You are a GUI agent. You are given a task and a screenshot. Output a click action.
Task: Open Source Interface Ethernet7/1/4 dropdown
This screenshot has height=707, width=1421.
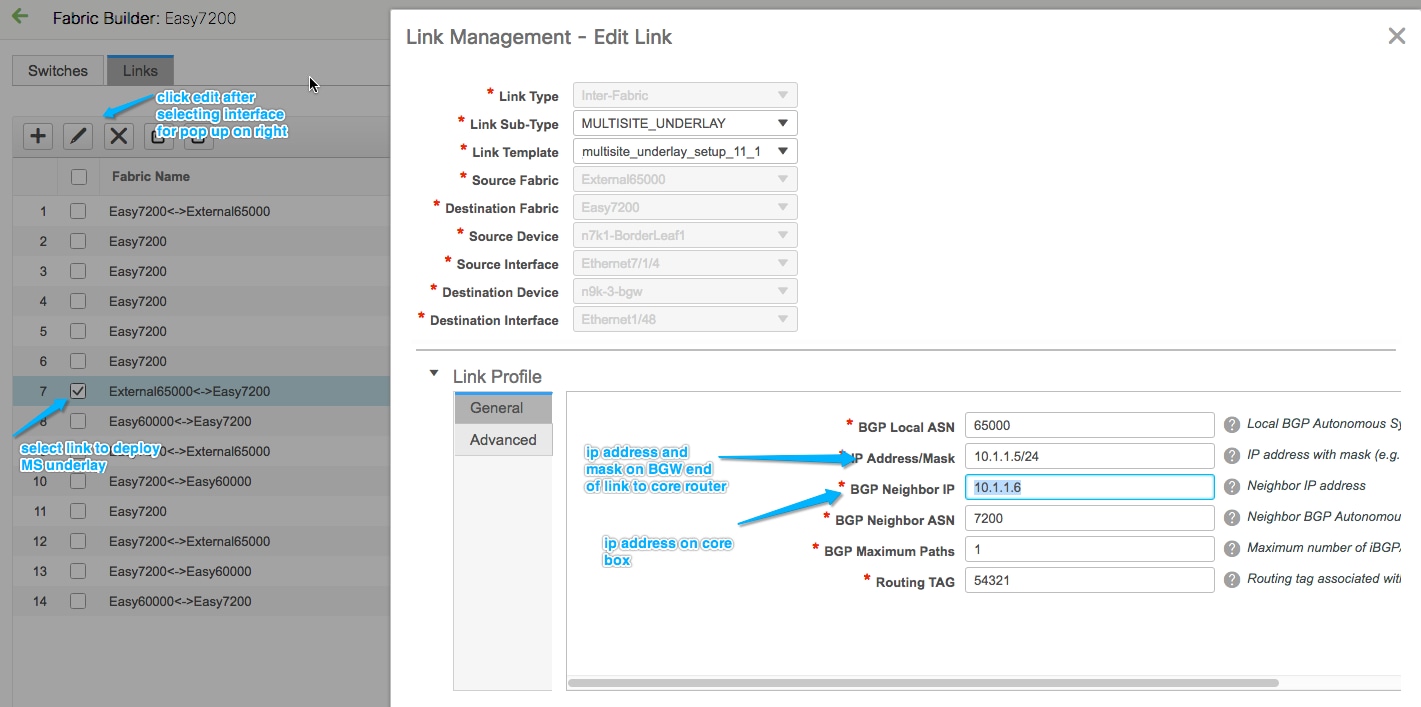(685, 263)
